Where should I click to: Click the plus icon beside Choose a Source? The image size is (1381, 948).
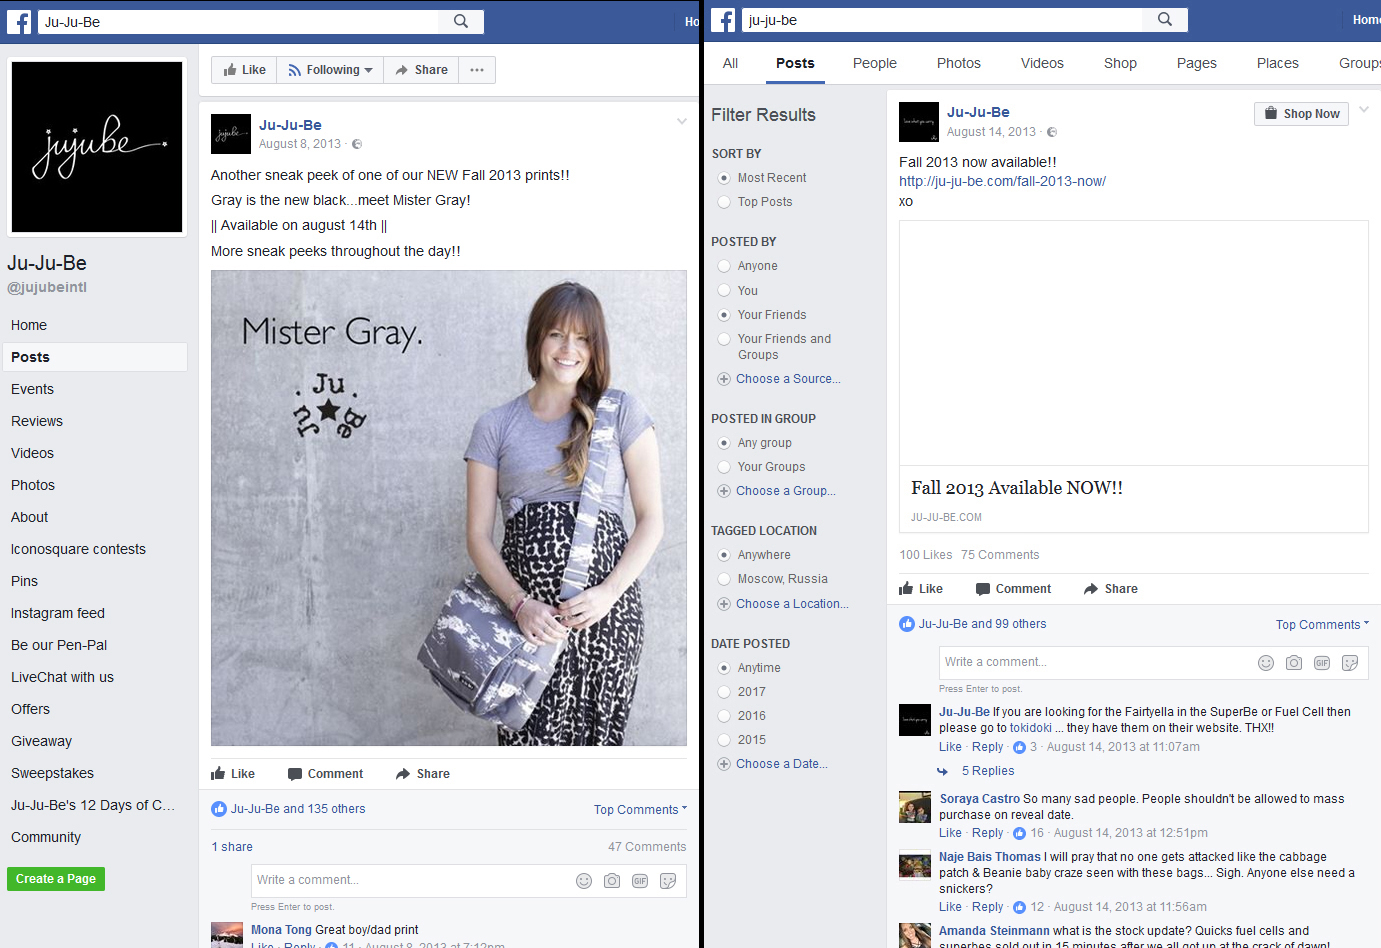click(x=724, y=379)
